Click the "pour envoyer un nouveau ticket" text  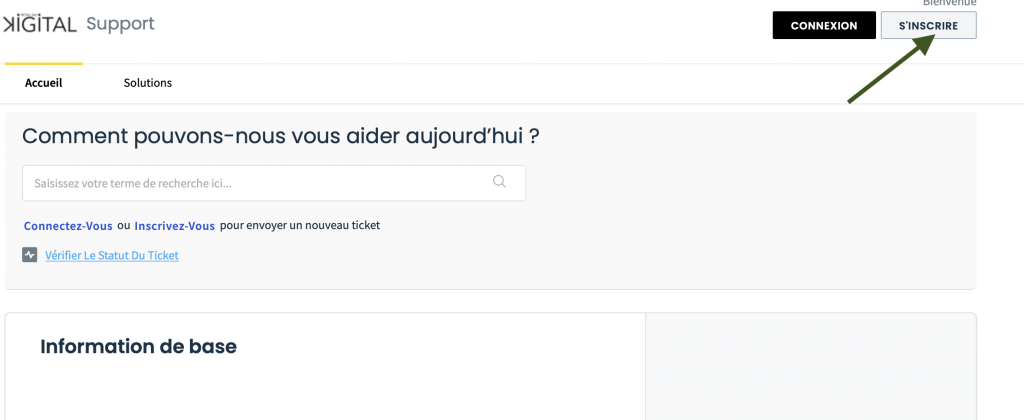300,226
